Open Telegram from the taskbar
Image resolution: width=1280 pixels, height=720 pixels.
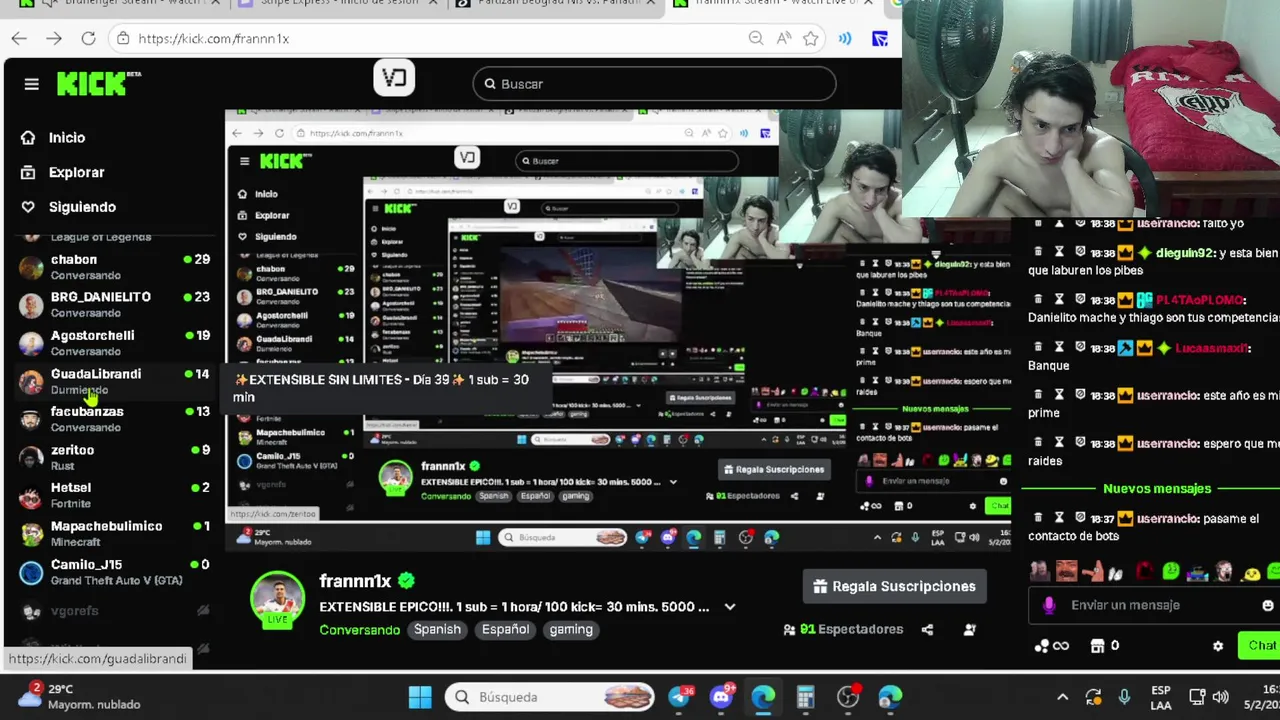tap(679, 697)
